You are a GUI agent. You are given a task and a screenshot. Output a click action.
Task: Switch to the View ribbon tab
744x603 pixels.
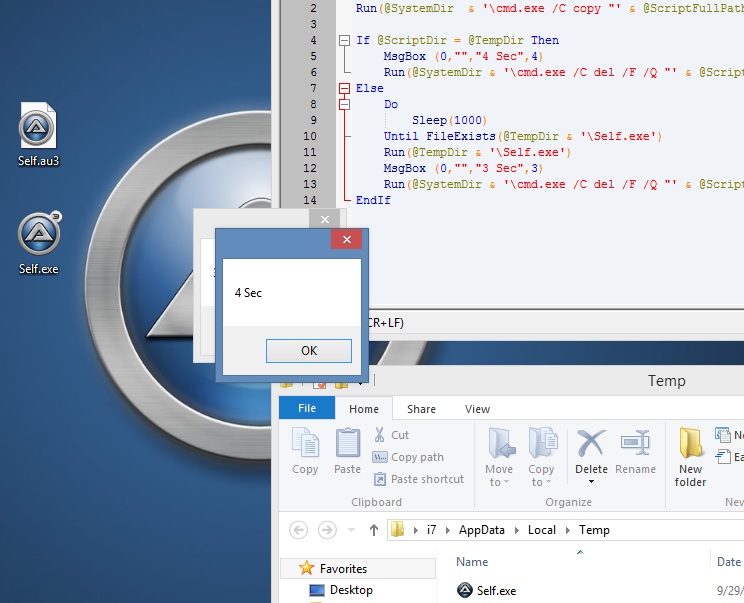coord(477,409)
